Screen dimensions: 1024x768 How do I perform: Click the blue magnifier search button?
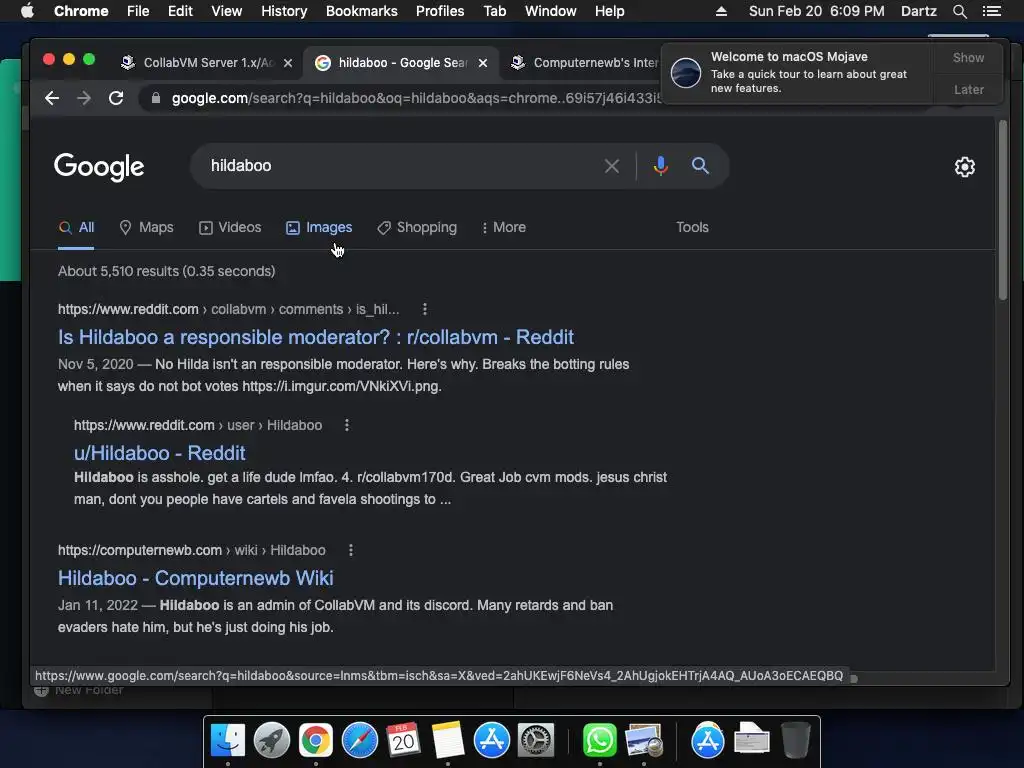click(700, 166)
